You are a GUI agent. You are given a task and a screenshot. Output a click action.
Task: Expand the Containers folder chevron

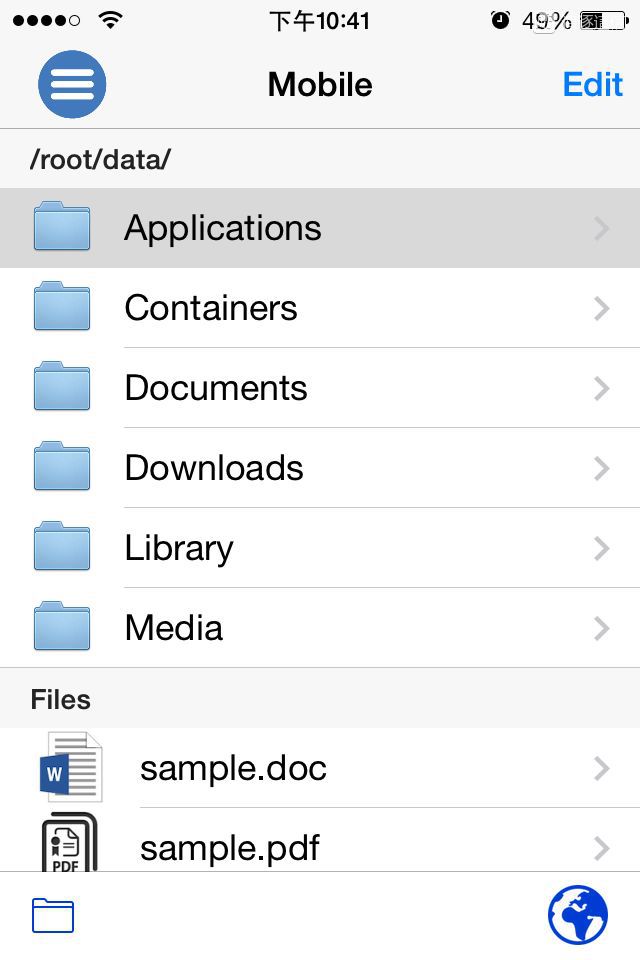[x=601, y=308]
